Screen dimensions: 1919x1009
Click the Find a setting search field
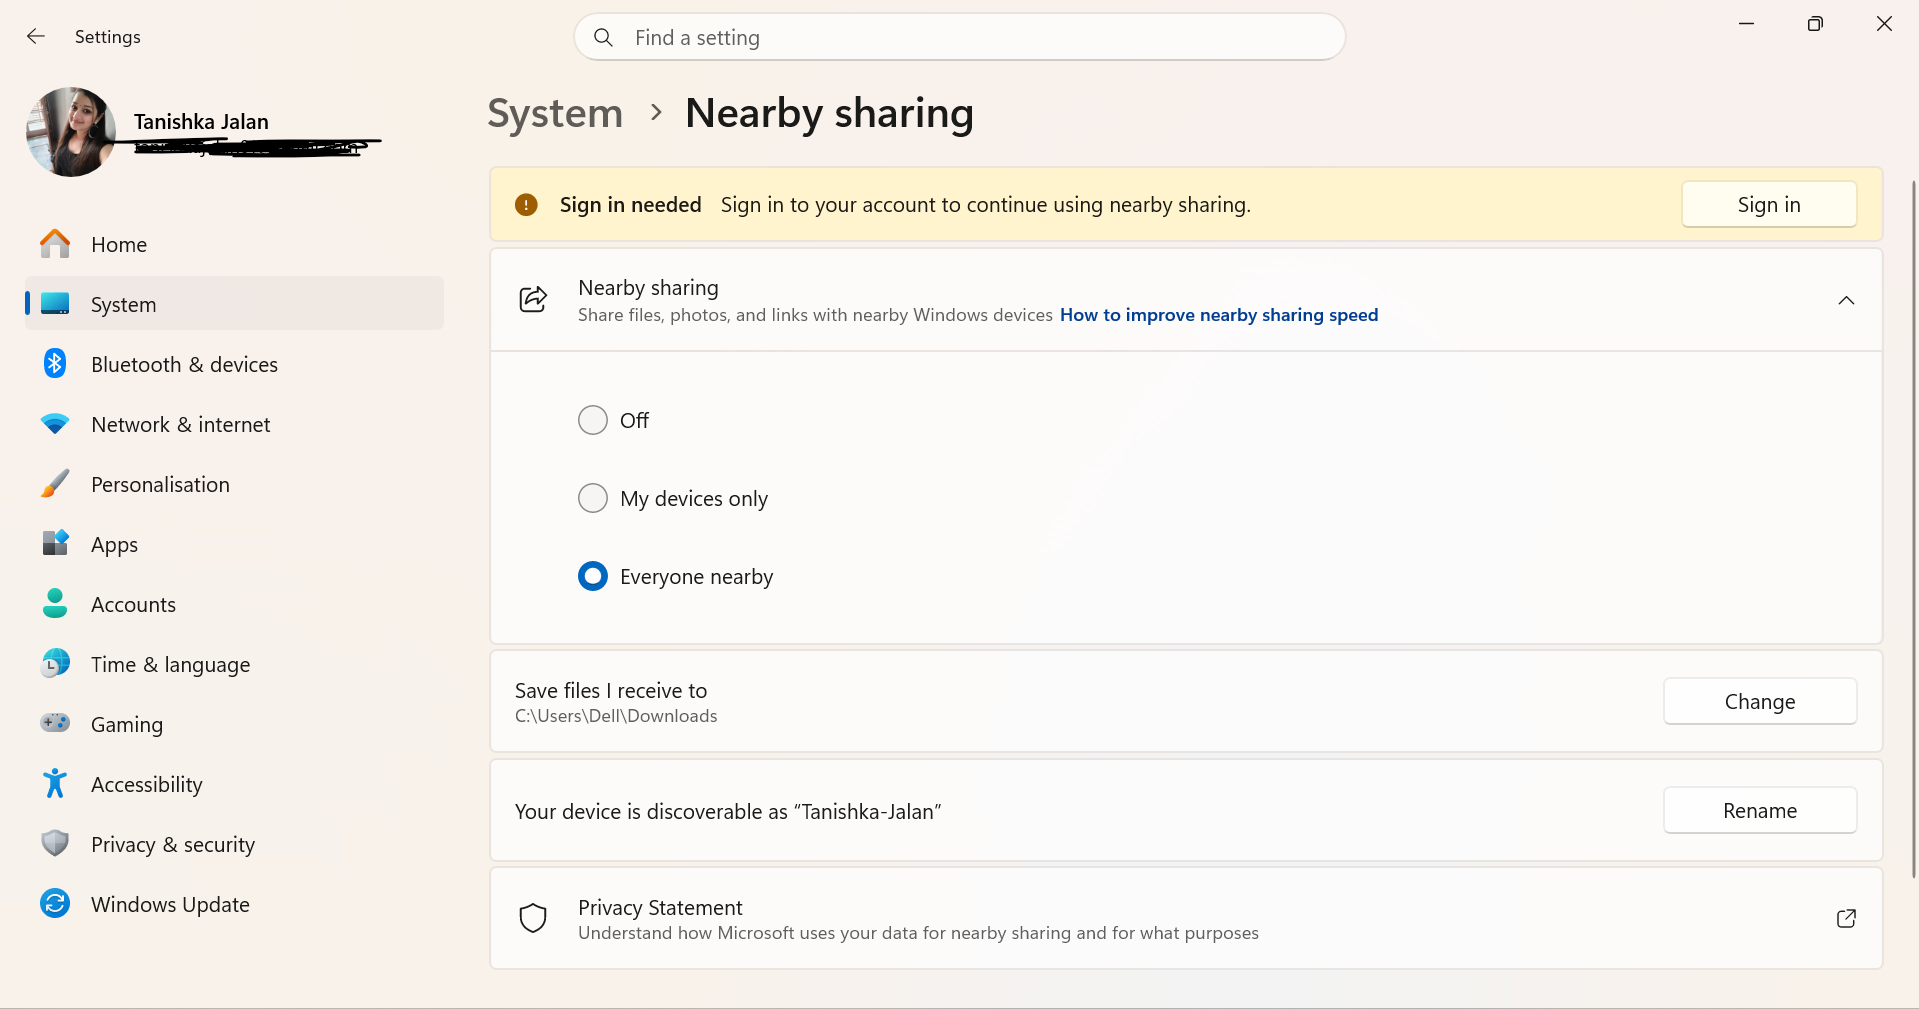pyautogui.click(x=960, y=37)
